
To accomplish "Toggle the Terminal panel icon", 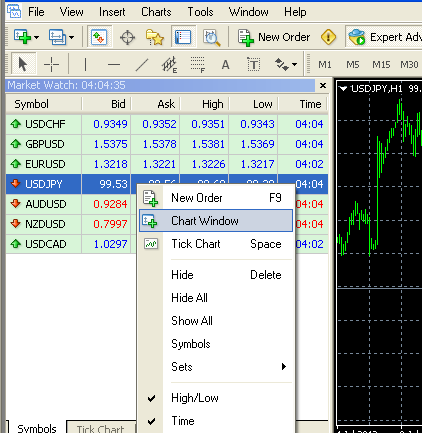I will 183,37.
